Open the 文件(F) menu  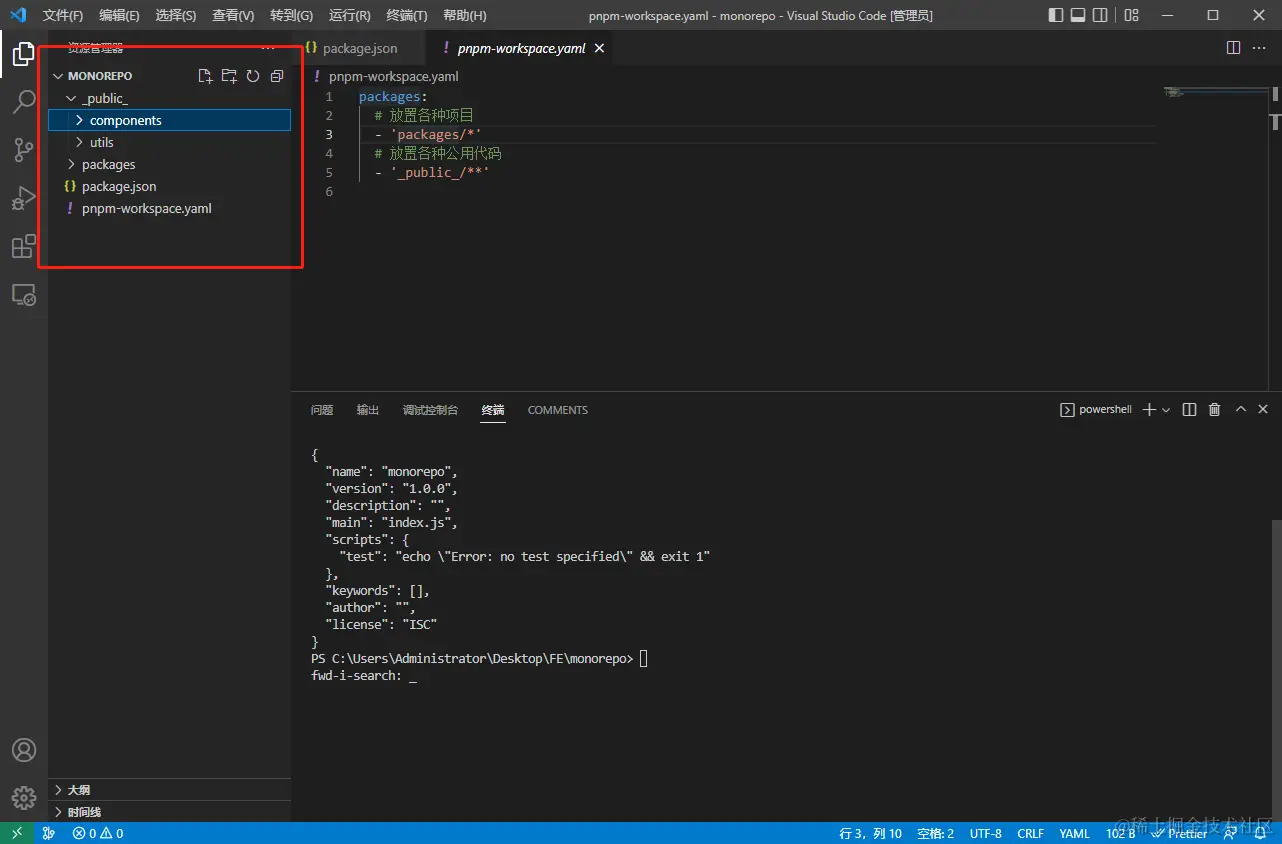63,15
